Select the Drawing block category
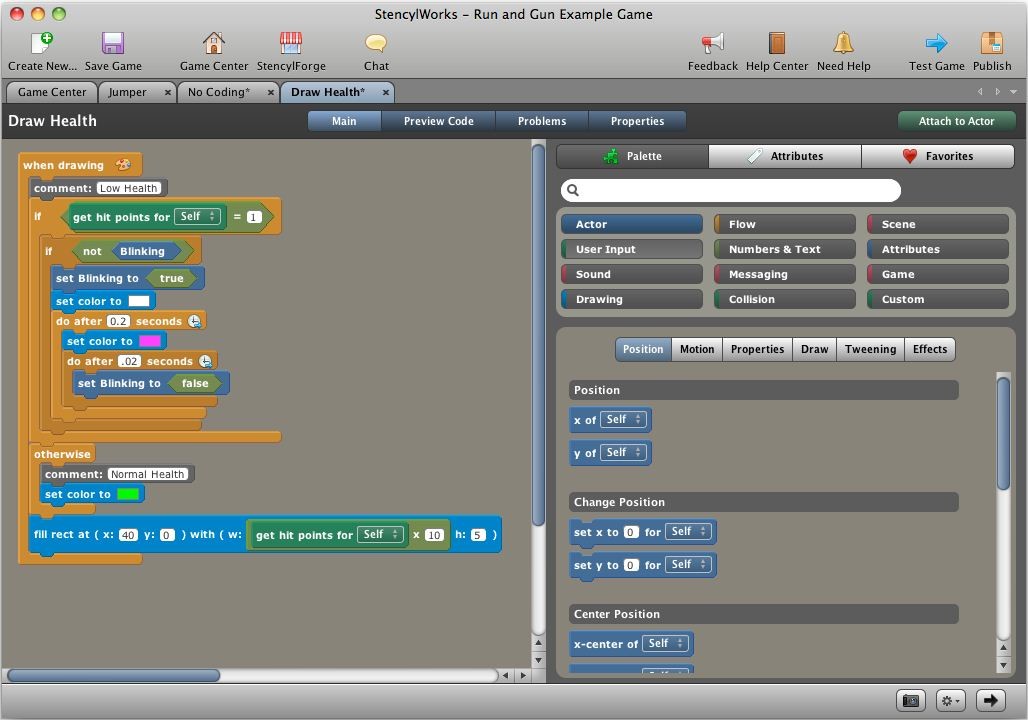Screen dimensions: 1028x720 pos(632,299)
